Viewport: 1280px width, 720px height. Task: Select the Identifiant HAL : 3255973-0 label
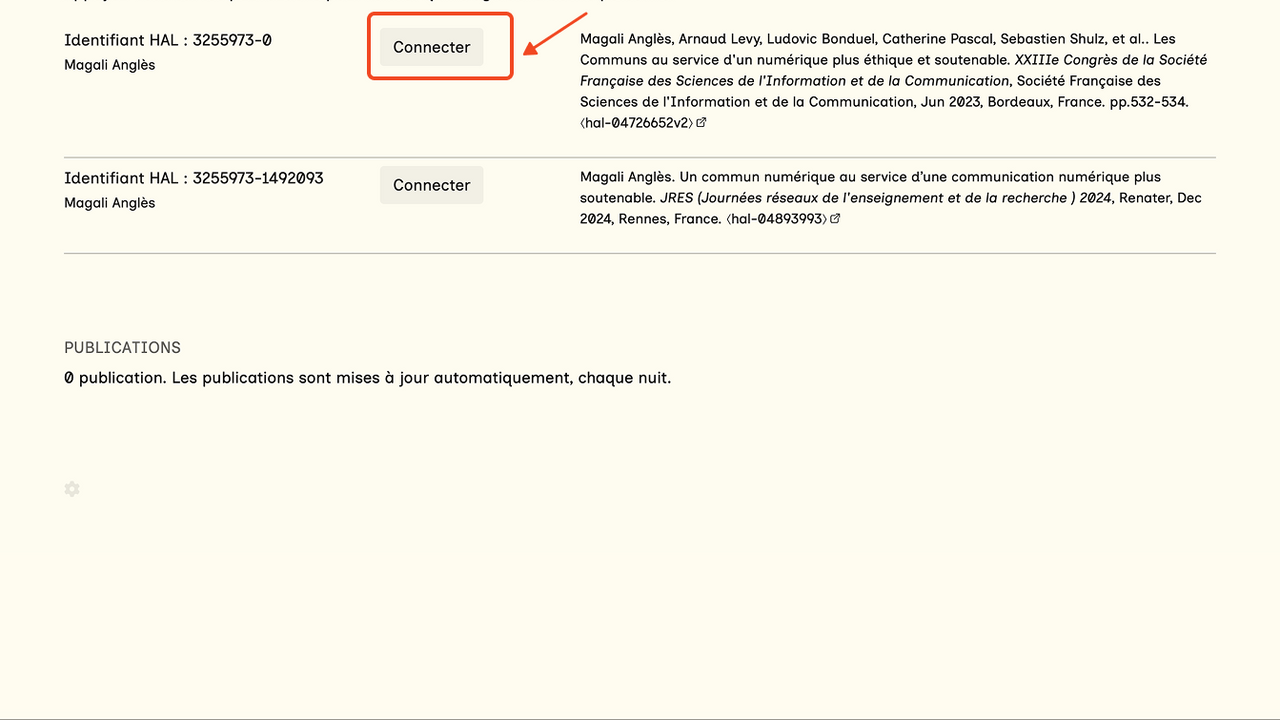pos(168,40)
